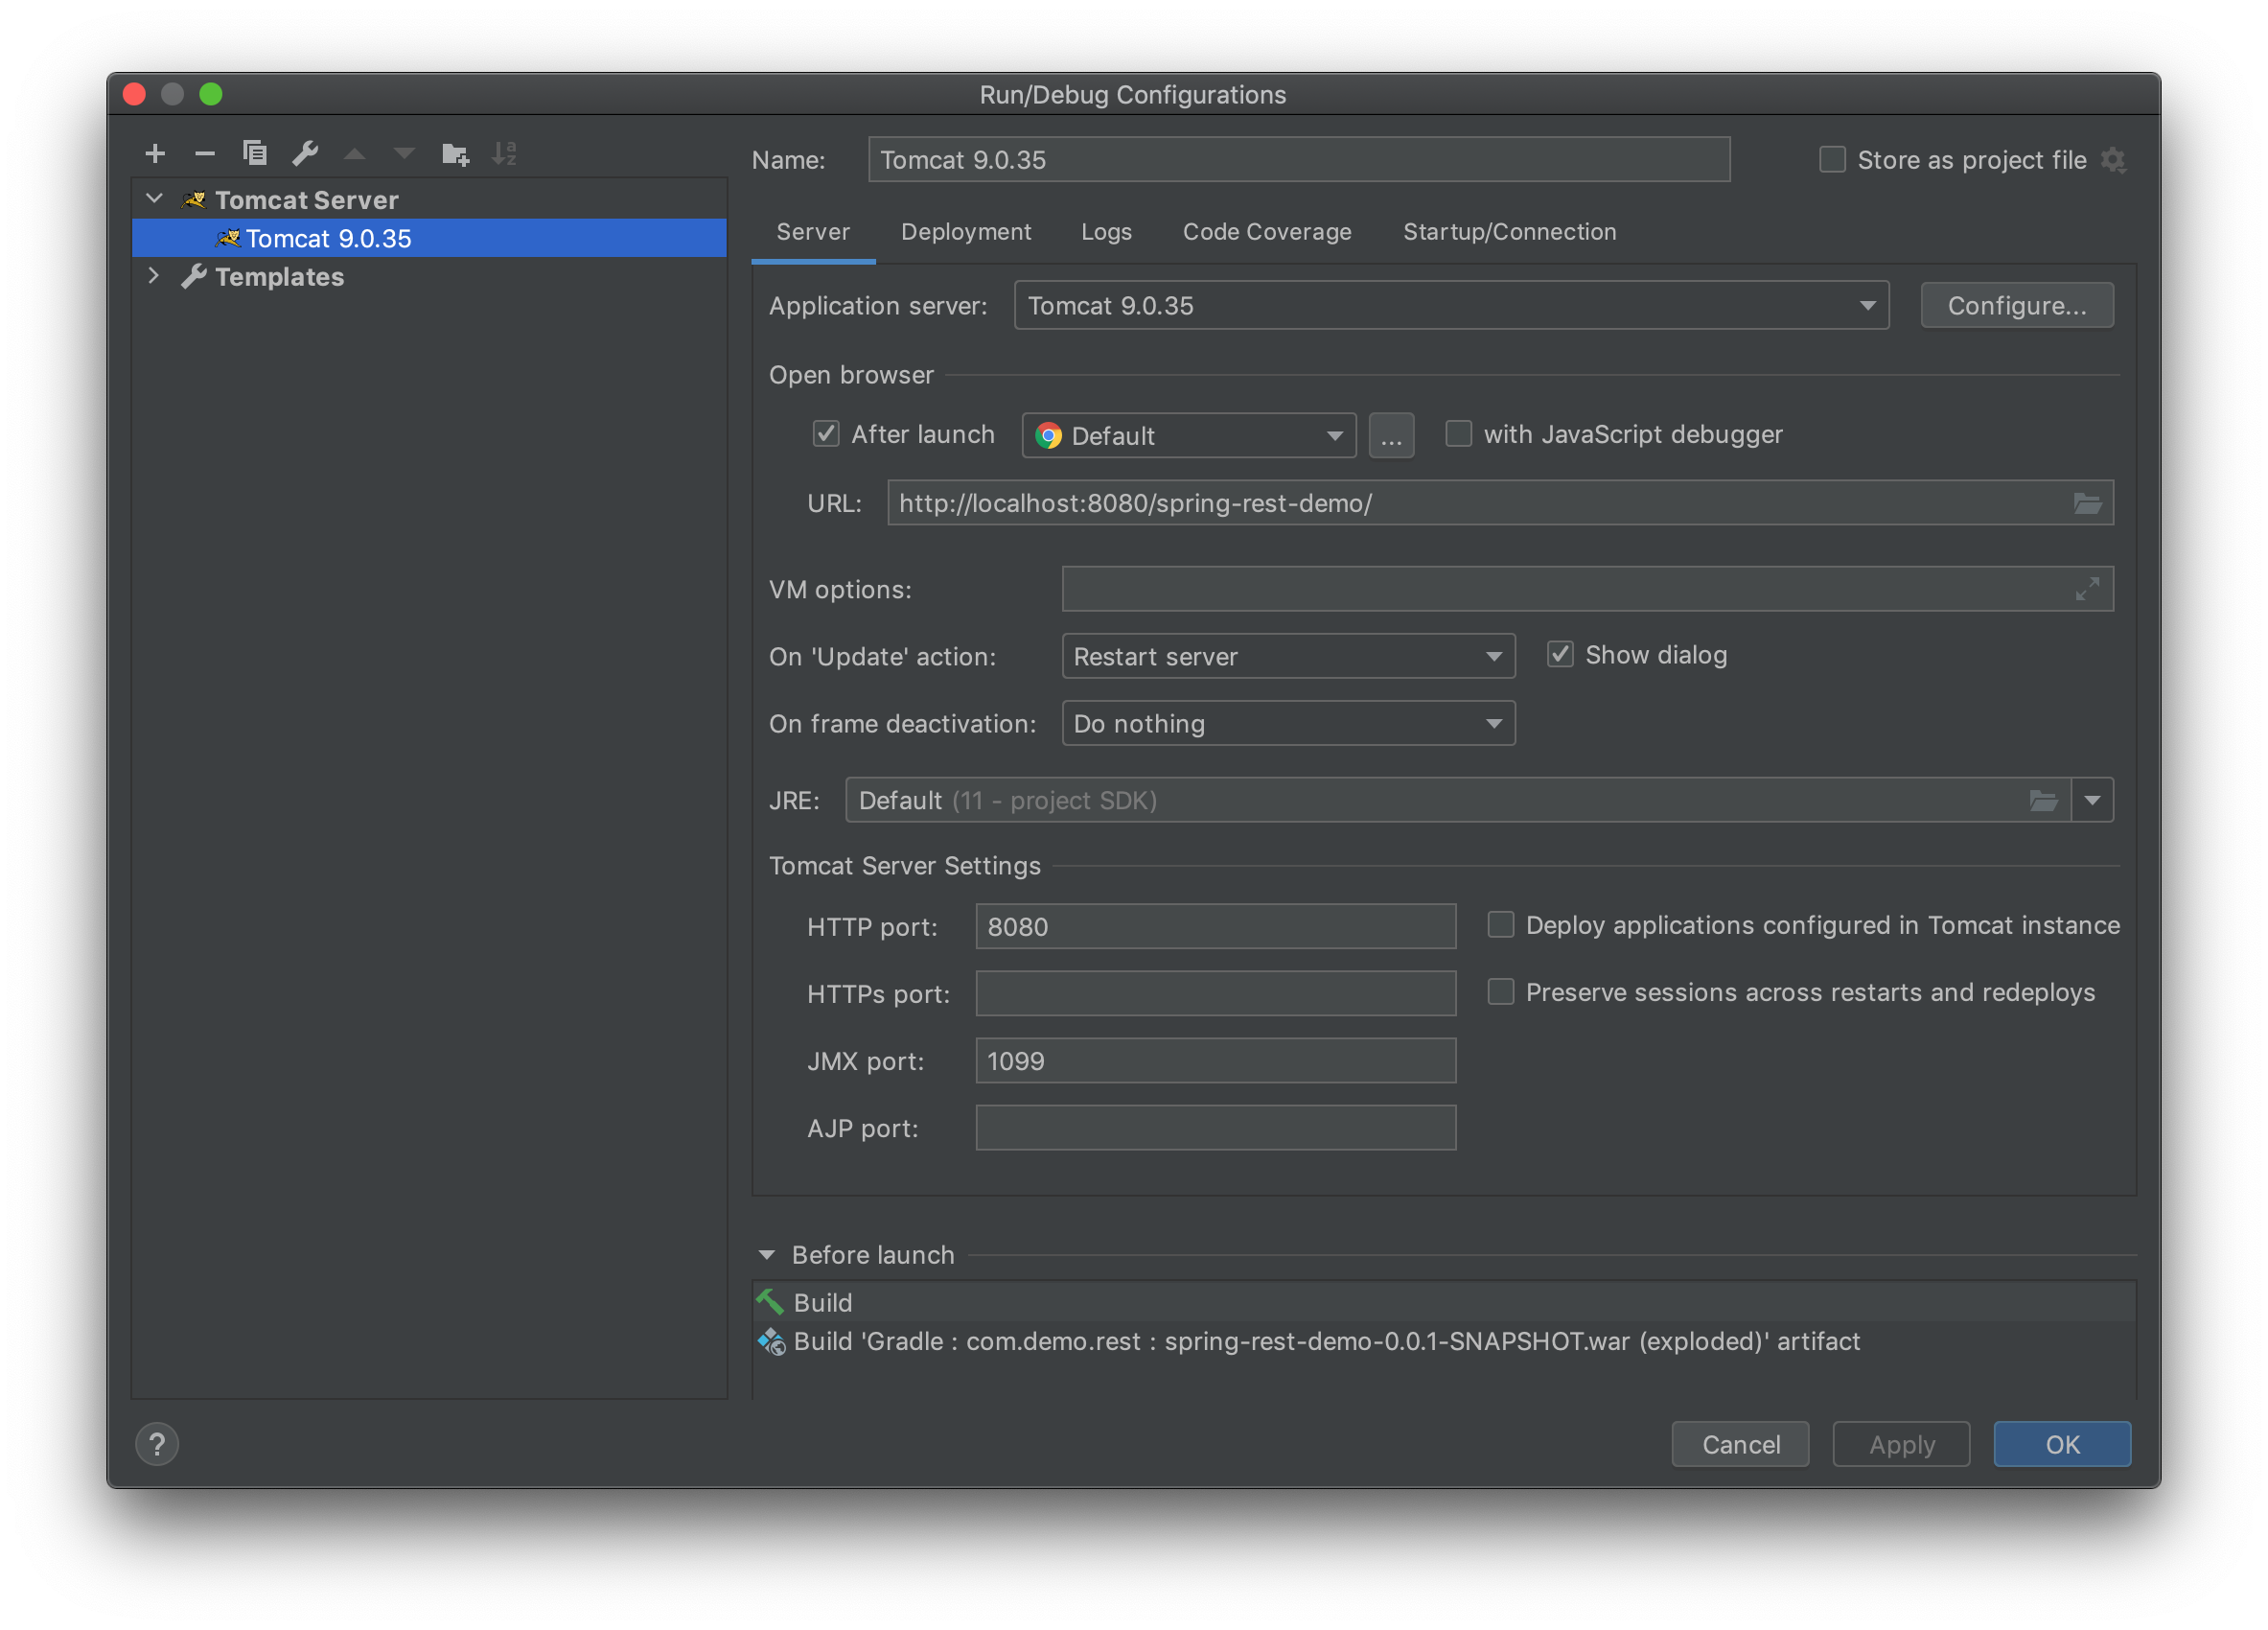Browse for URL using the folder icon
Image resolution: width=2268 pixels, height=1630 pixels.
click(2088, 503)
